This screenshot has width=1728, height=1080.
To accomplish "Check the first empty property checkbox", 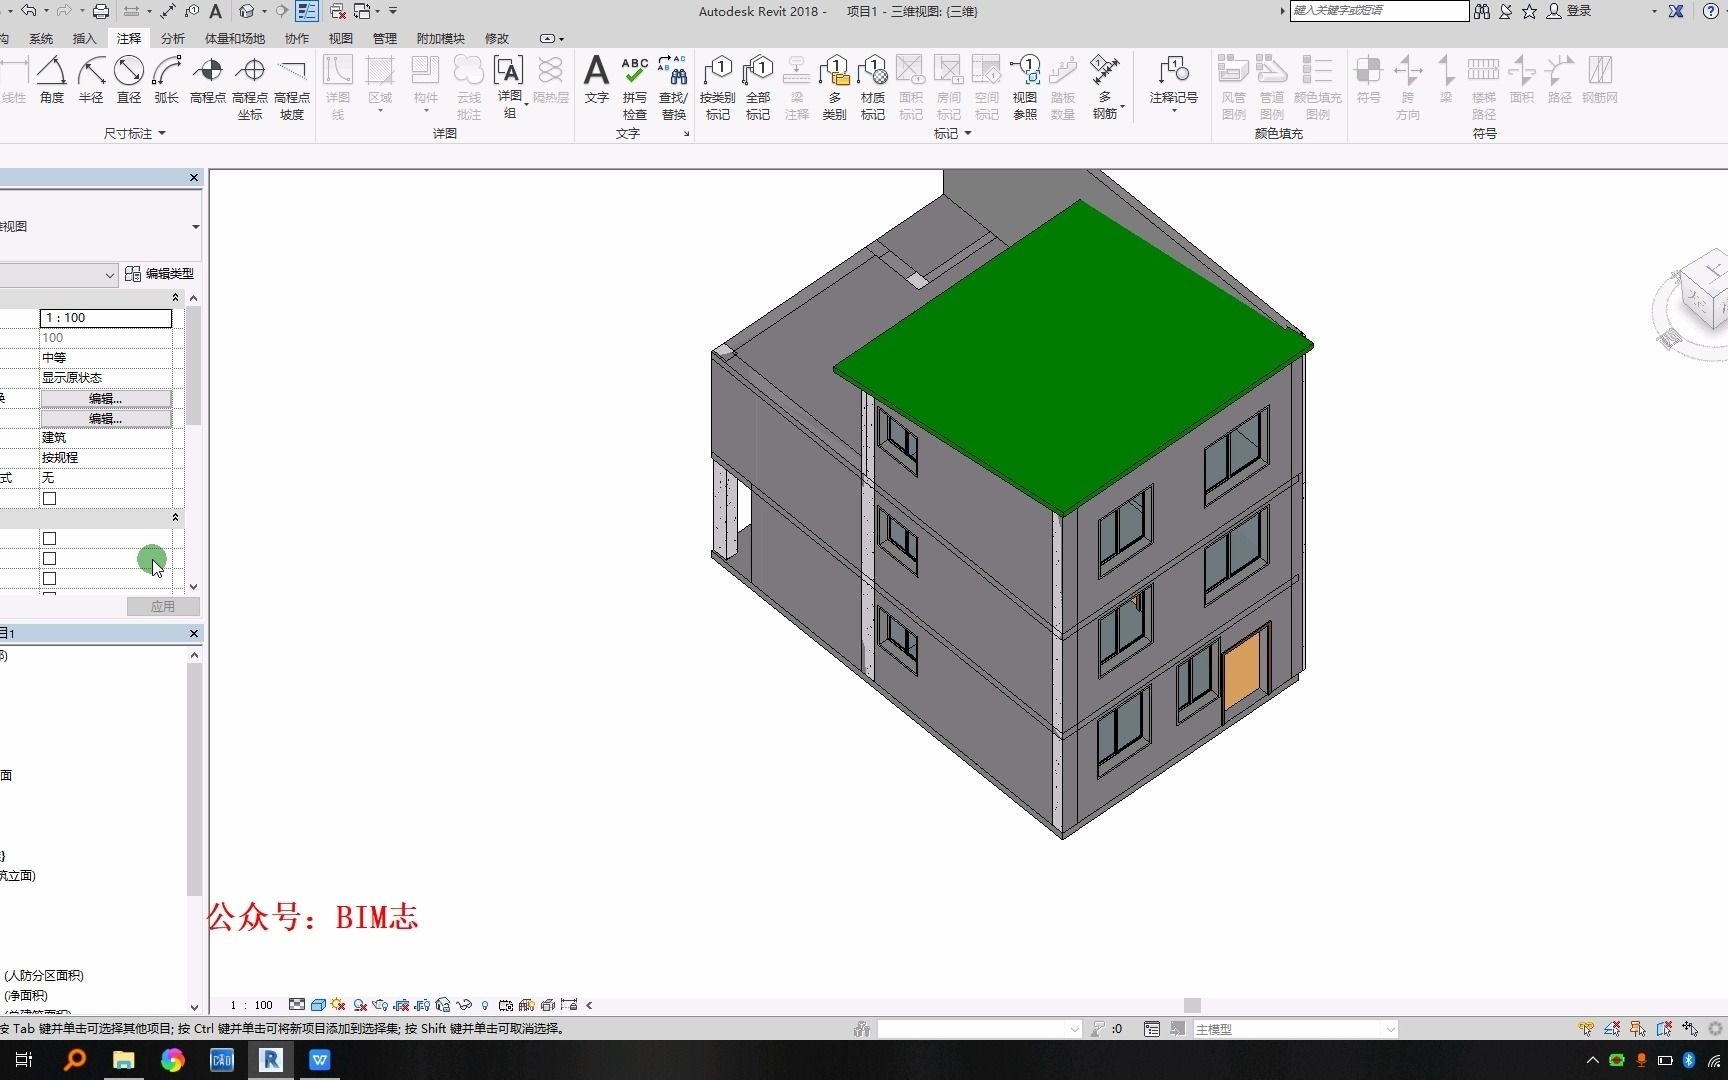I will coord(49,499).
